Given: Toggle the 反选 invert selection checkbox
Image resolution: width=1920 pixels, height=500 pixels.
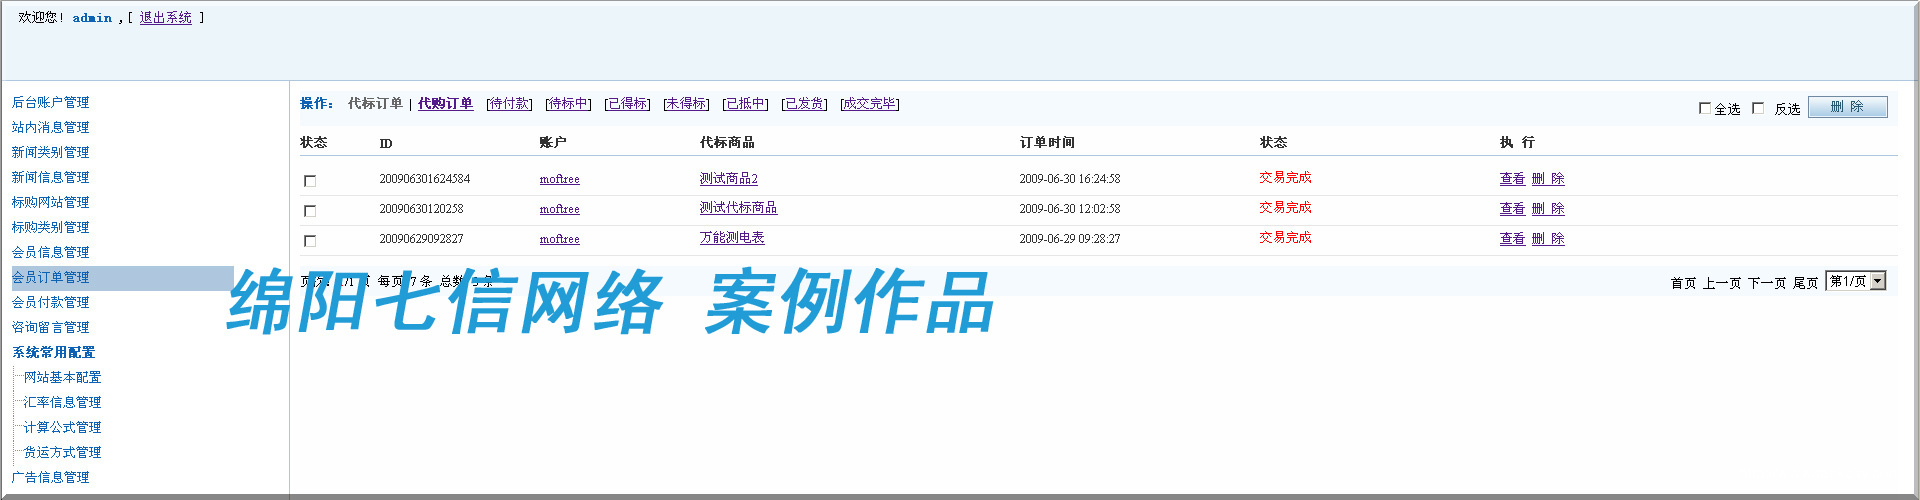Looking at the screenshot, I should [1758, 108].
